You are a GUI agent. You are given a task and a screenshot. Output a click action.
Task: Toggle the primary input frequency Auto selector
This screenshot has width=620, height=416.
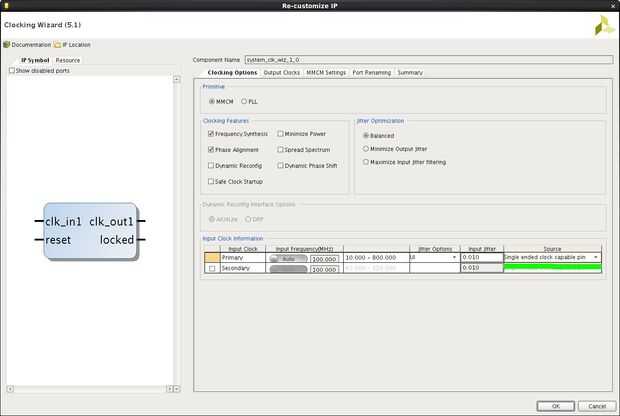point(288,259)
